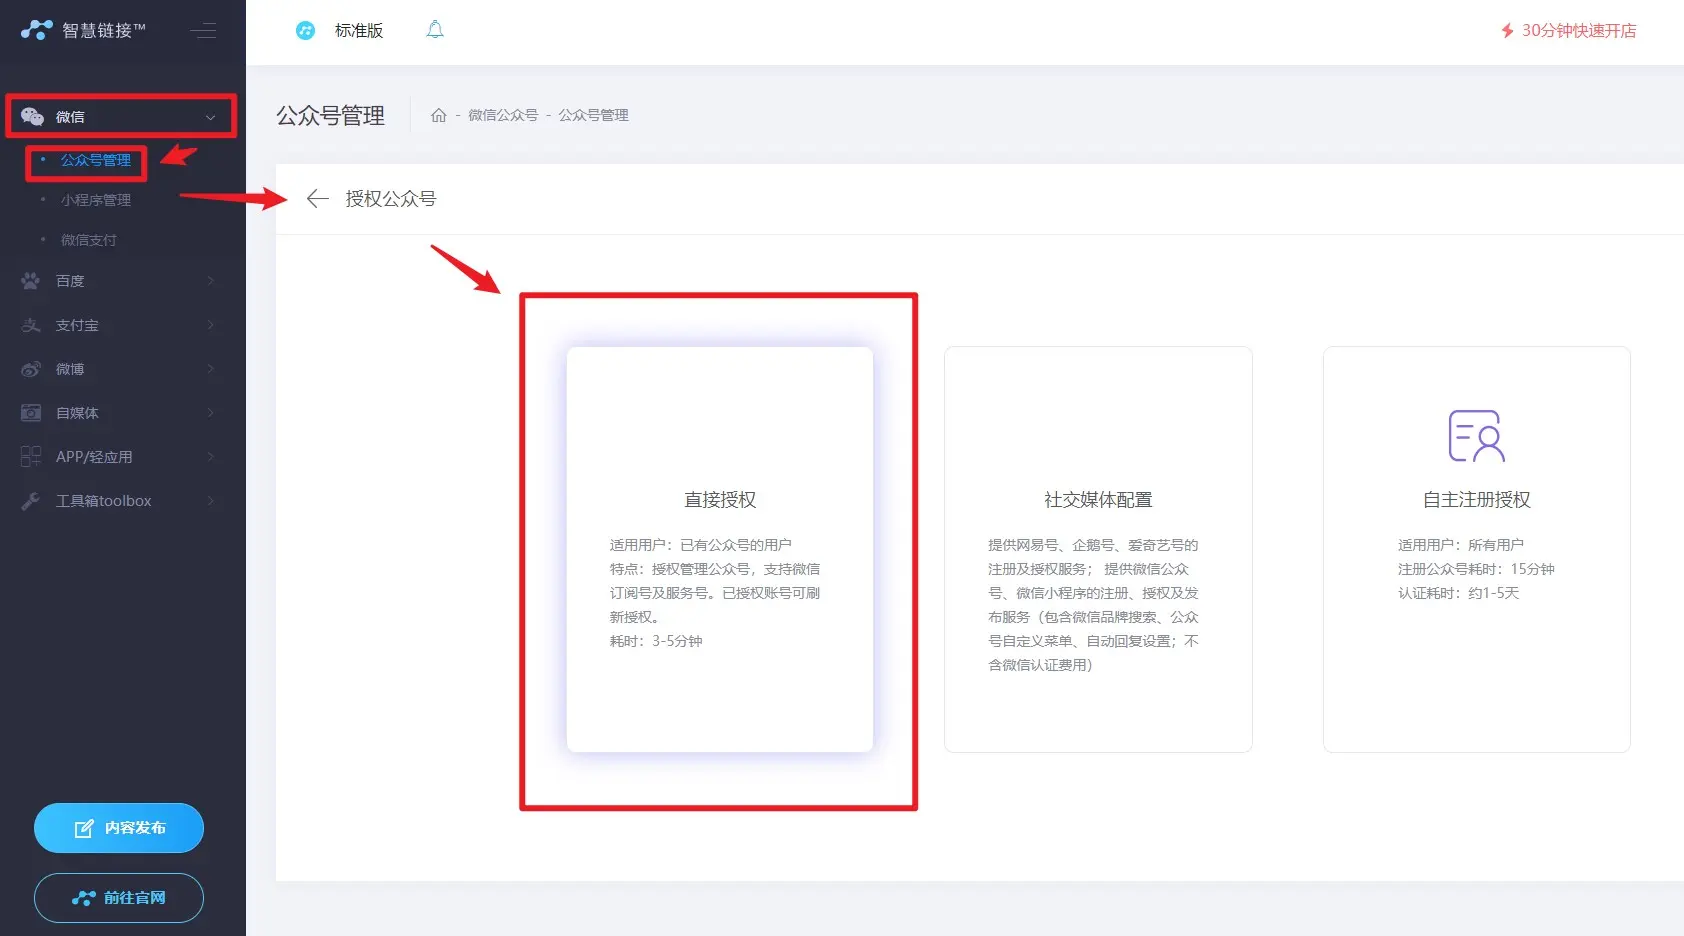Screen dimensions: 1684x936
Task: Click the 自主注册授权 user-document icon
Action: coord(1476,436)
